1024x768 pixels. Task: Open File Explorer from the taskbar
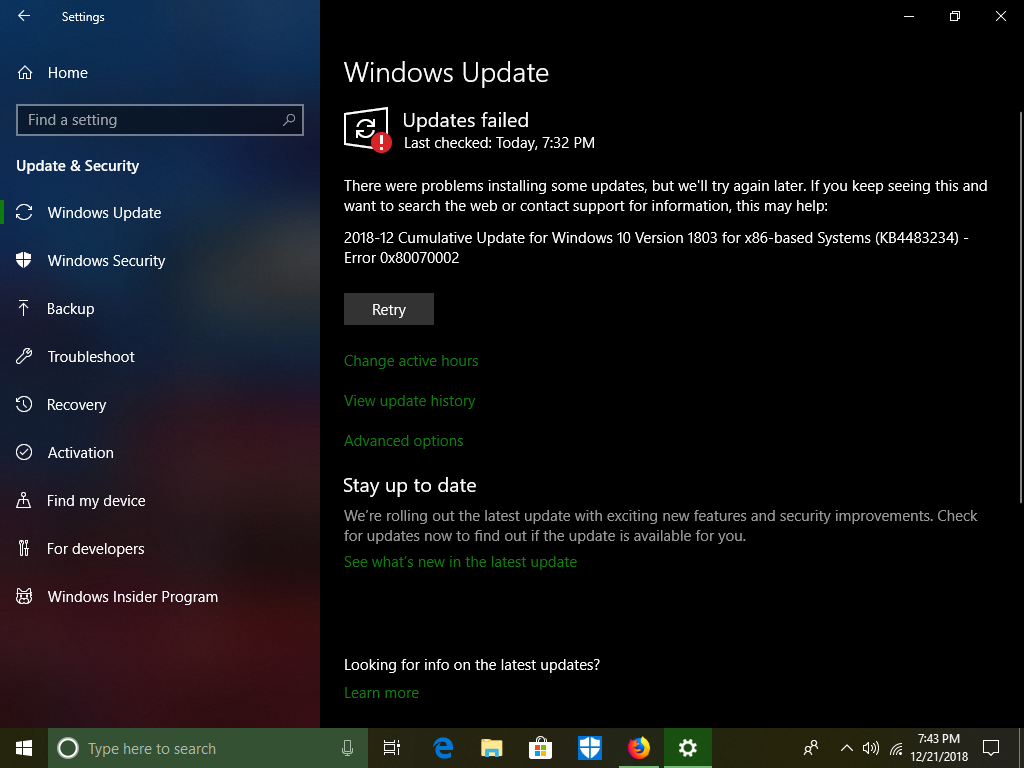click(492, 748)
